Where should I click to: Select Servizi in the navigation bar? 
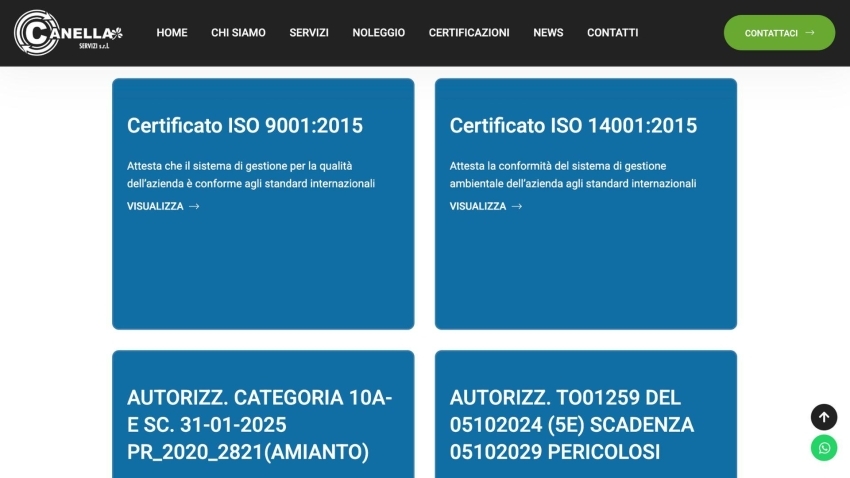309,33
